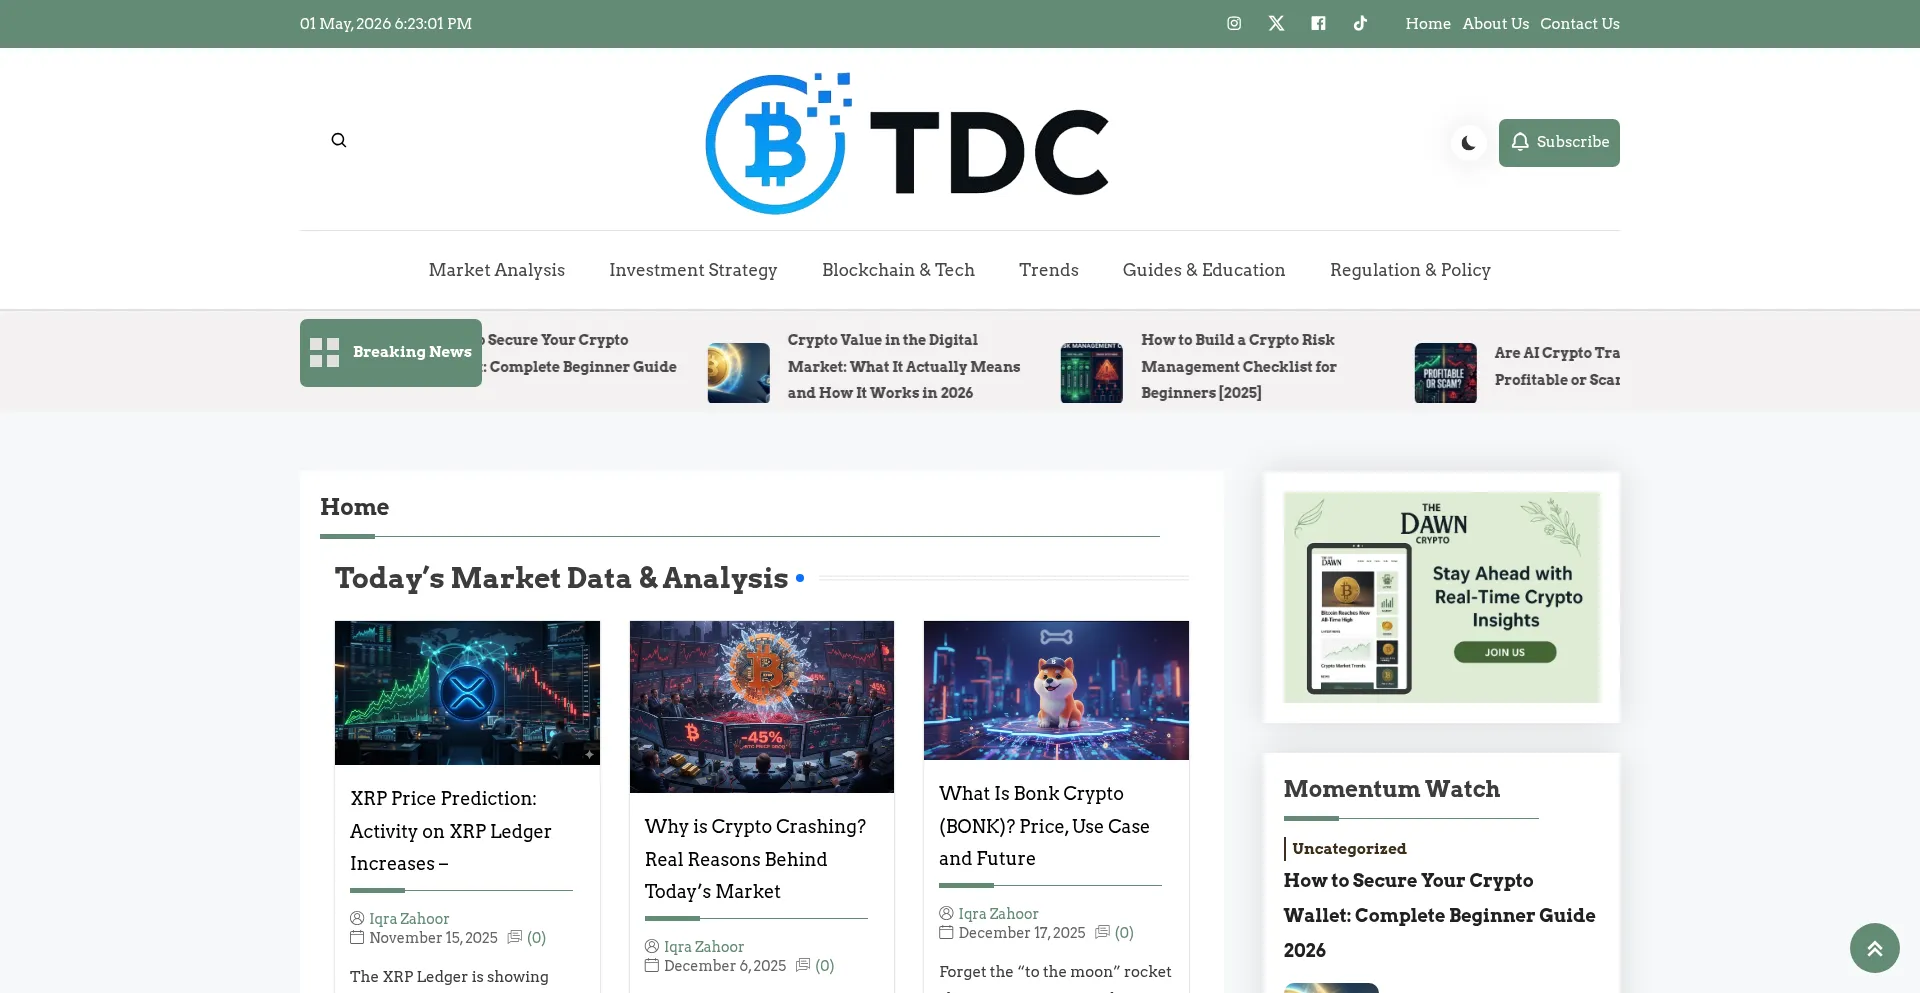Click the TDC site logo

point(907,143)
